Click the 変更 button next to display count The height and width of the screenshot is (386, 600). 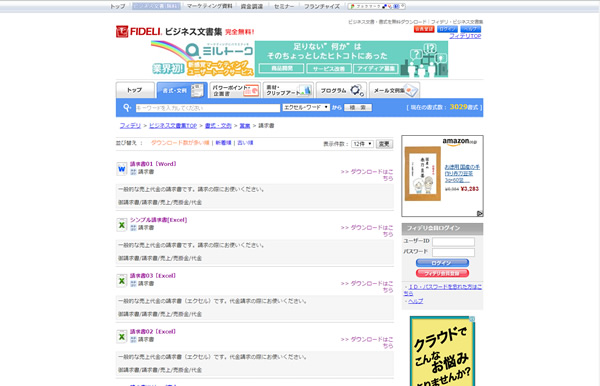pyautogui.click(x=384, y=144)
